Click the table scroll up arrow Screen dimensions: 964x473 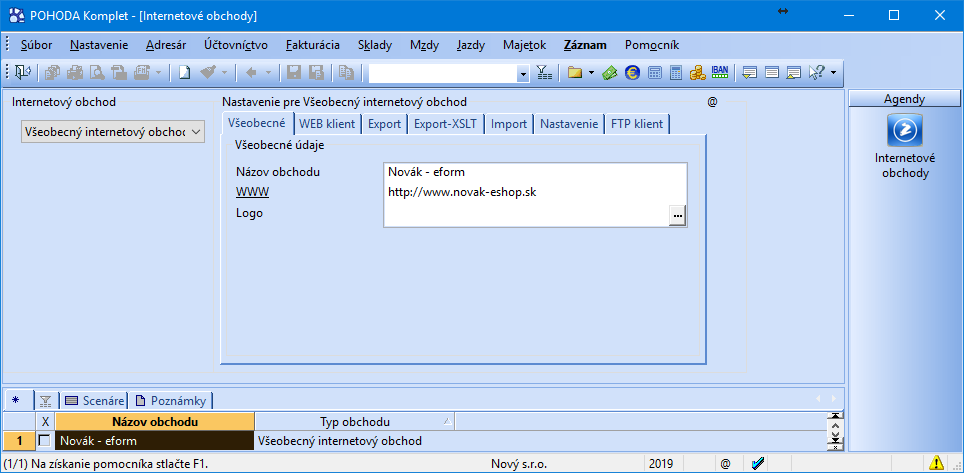point(834,425)
